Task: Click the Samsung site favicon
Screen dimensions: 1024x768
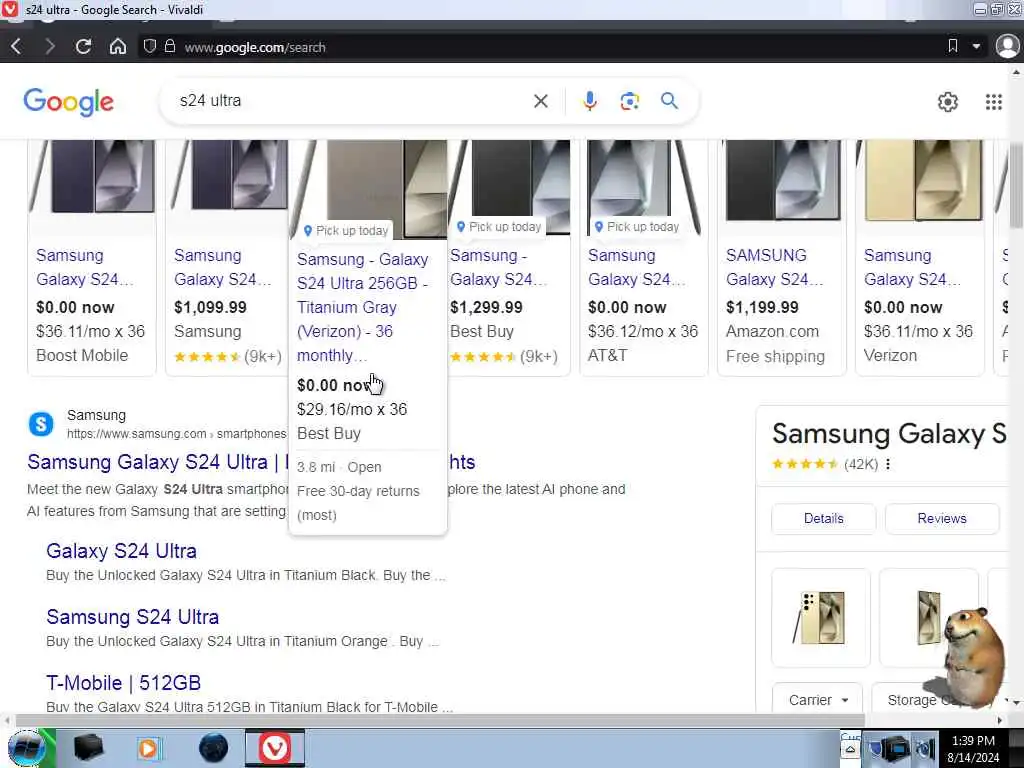Action: point(41,424)
